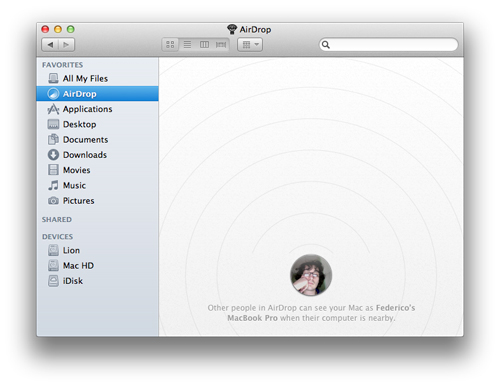This screenshot has width=500, height=387.
Task: Click the Desktop icon in sidebar
Action: pyautogui.click(x=53, y=124)
